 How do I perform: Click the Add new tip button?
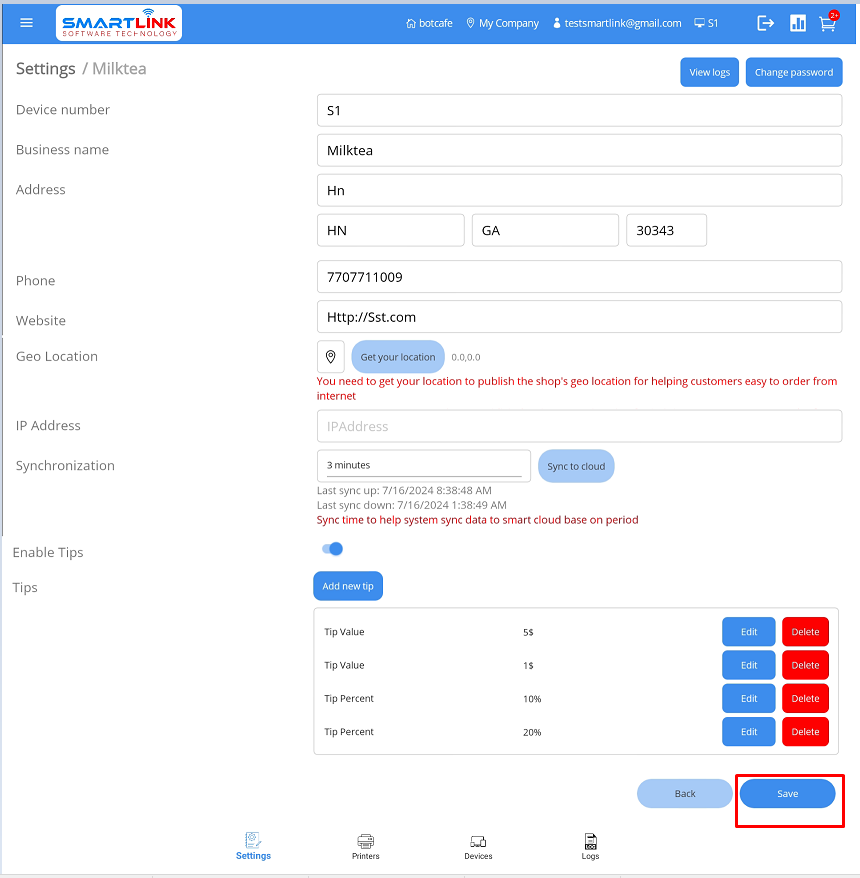pos(348,586)
